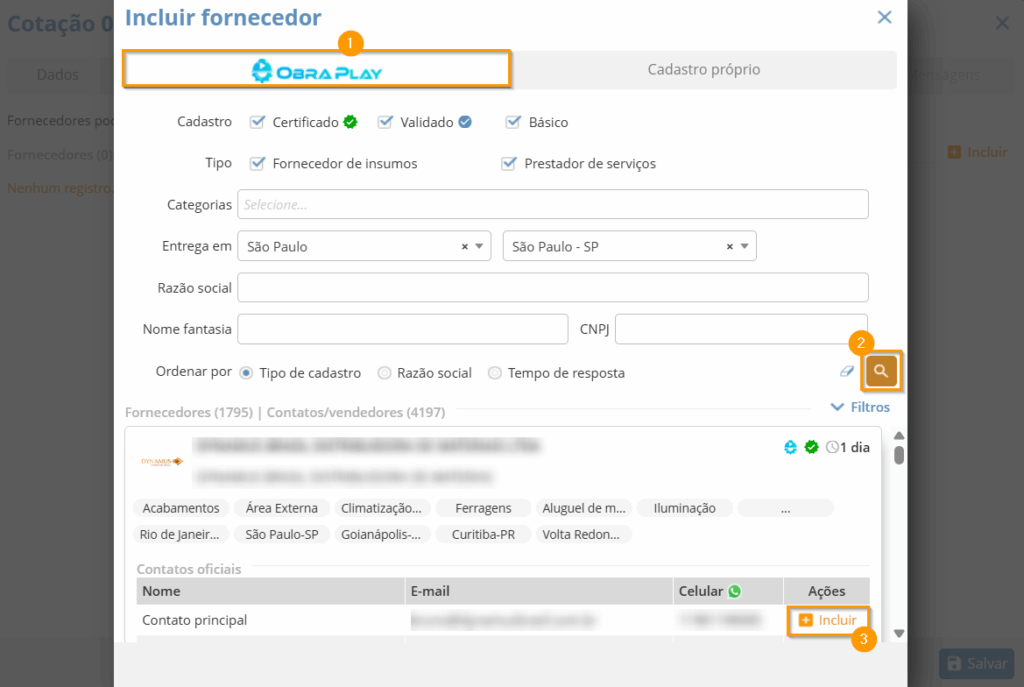Click Incluir for Contato principal

pos(828,620)
